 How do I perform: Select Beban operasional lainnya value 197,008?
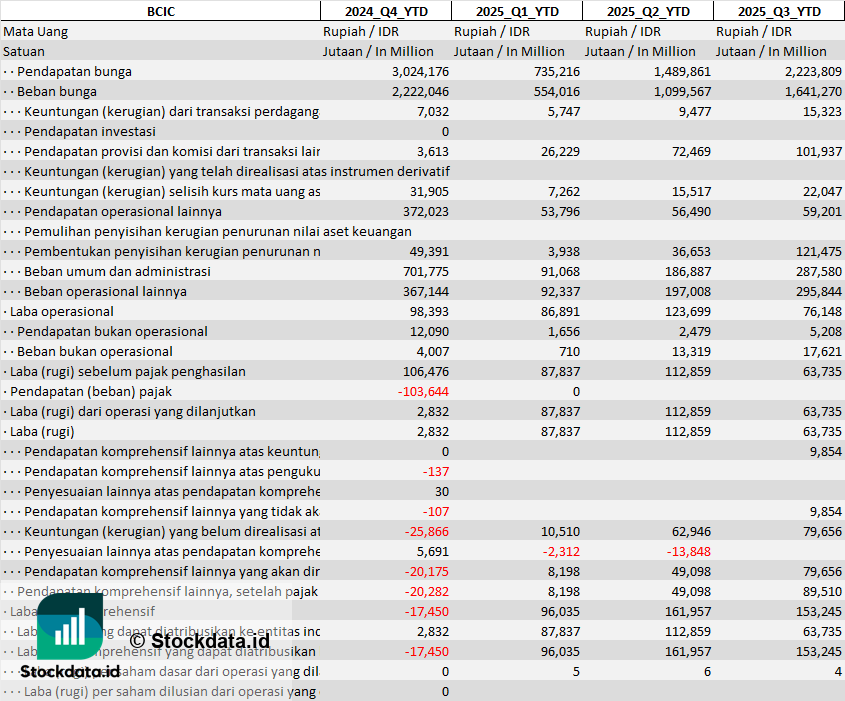[x=688, y=291]
